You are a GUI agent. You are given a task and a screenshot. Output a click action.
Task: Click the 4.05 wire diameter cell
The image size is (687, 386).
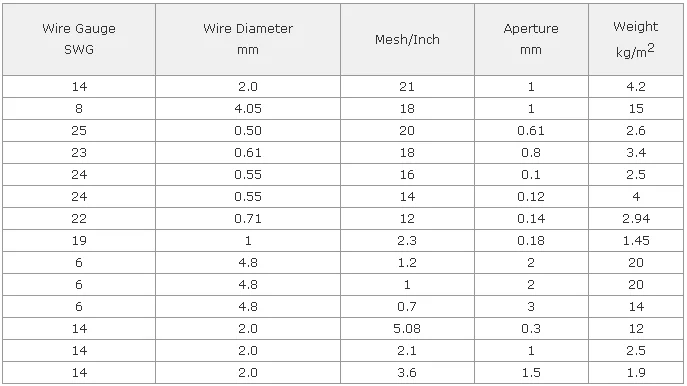point(248,109)
